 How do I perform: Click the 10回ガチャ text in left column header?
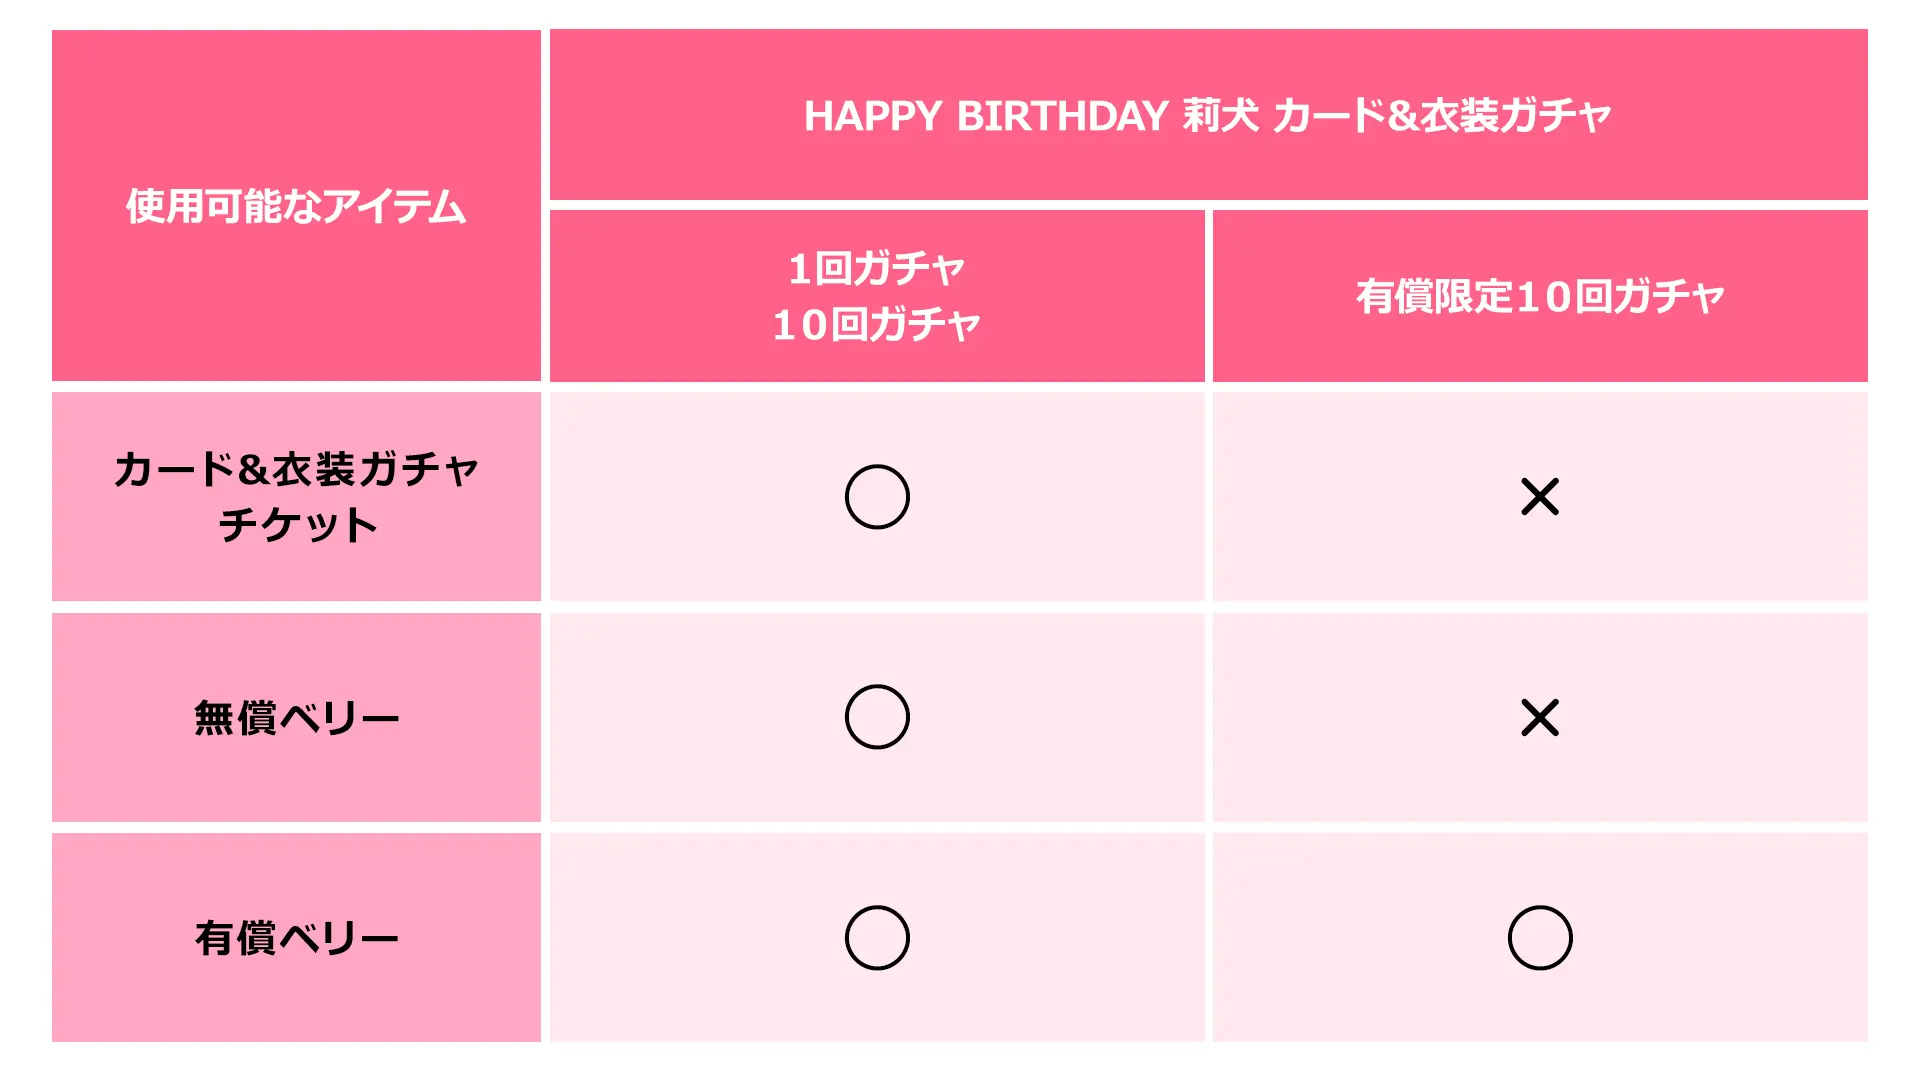coord(877,324)
